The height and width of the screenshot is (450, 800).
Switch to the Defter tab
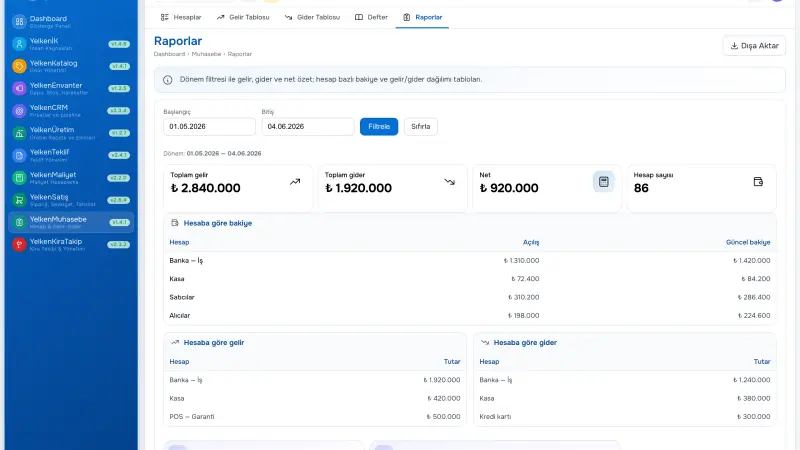371,17
